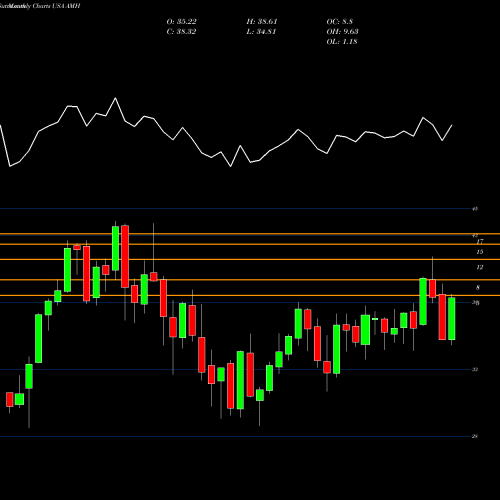Click the highest peak of the white indicator line
500x500 pixels.
[116, 98]
